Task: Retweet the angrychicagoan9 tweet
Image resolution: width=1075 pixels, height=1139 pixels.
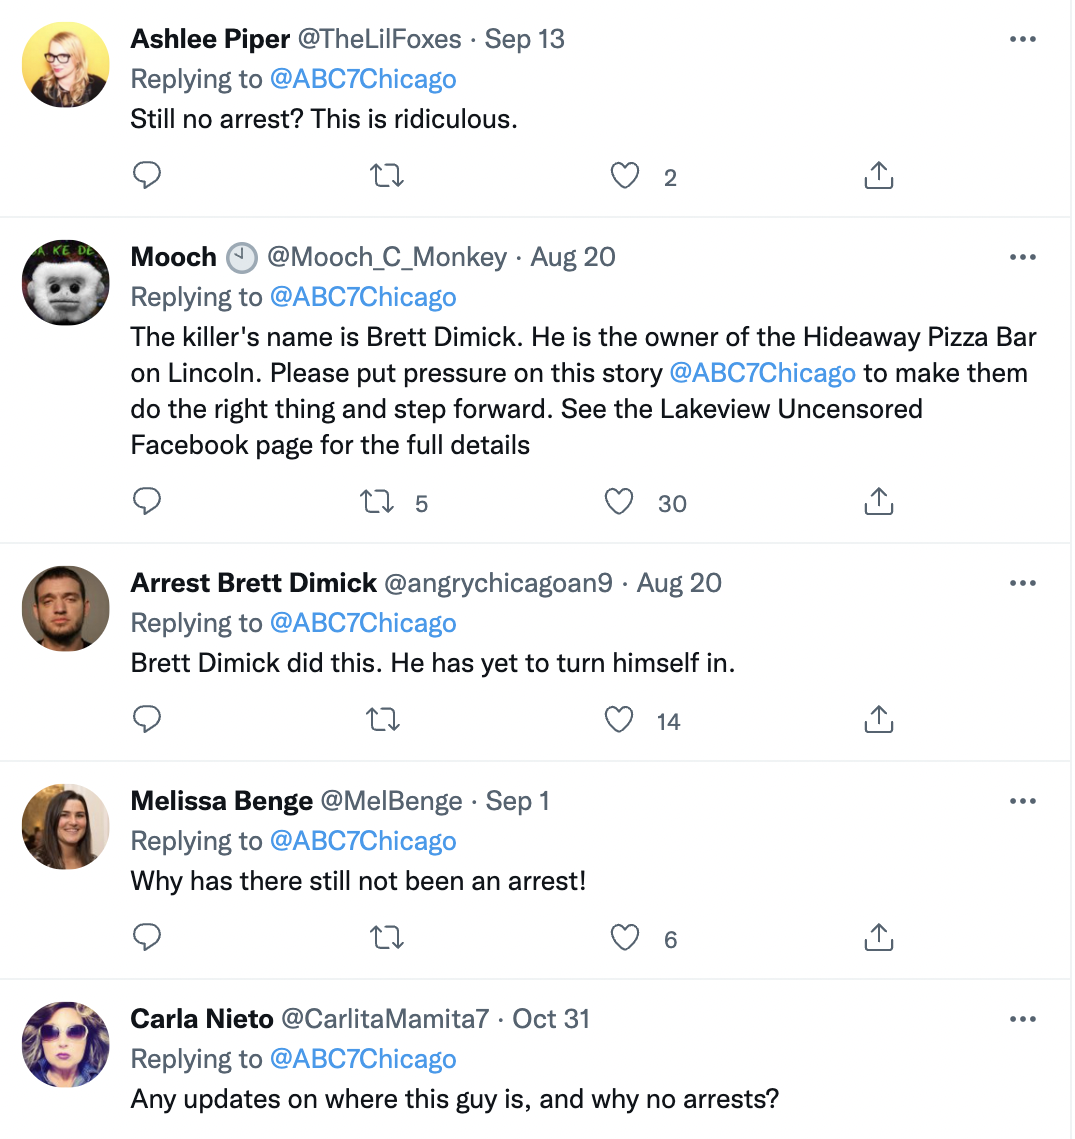Action: point(384,720)
